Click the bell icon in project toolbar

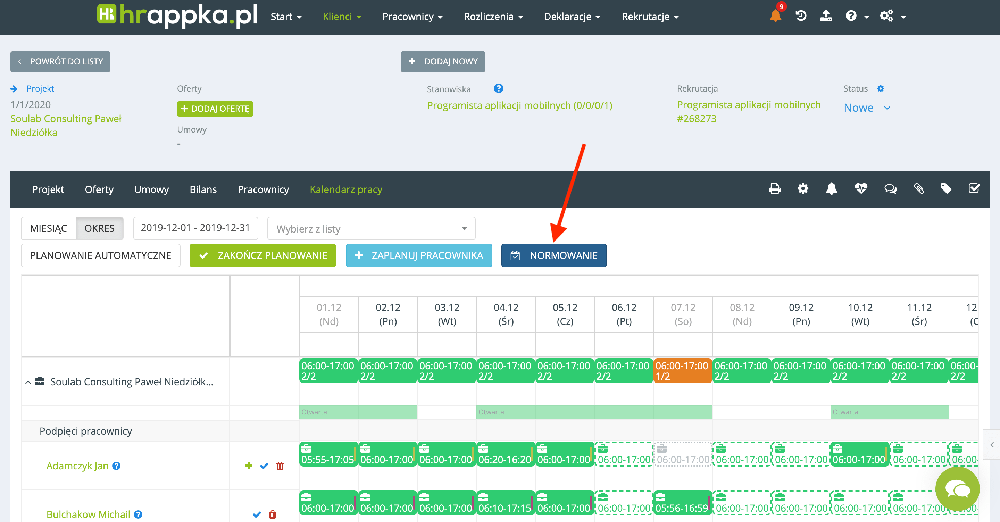(831, 189)
